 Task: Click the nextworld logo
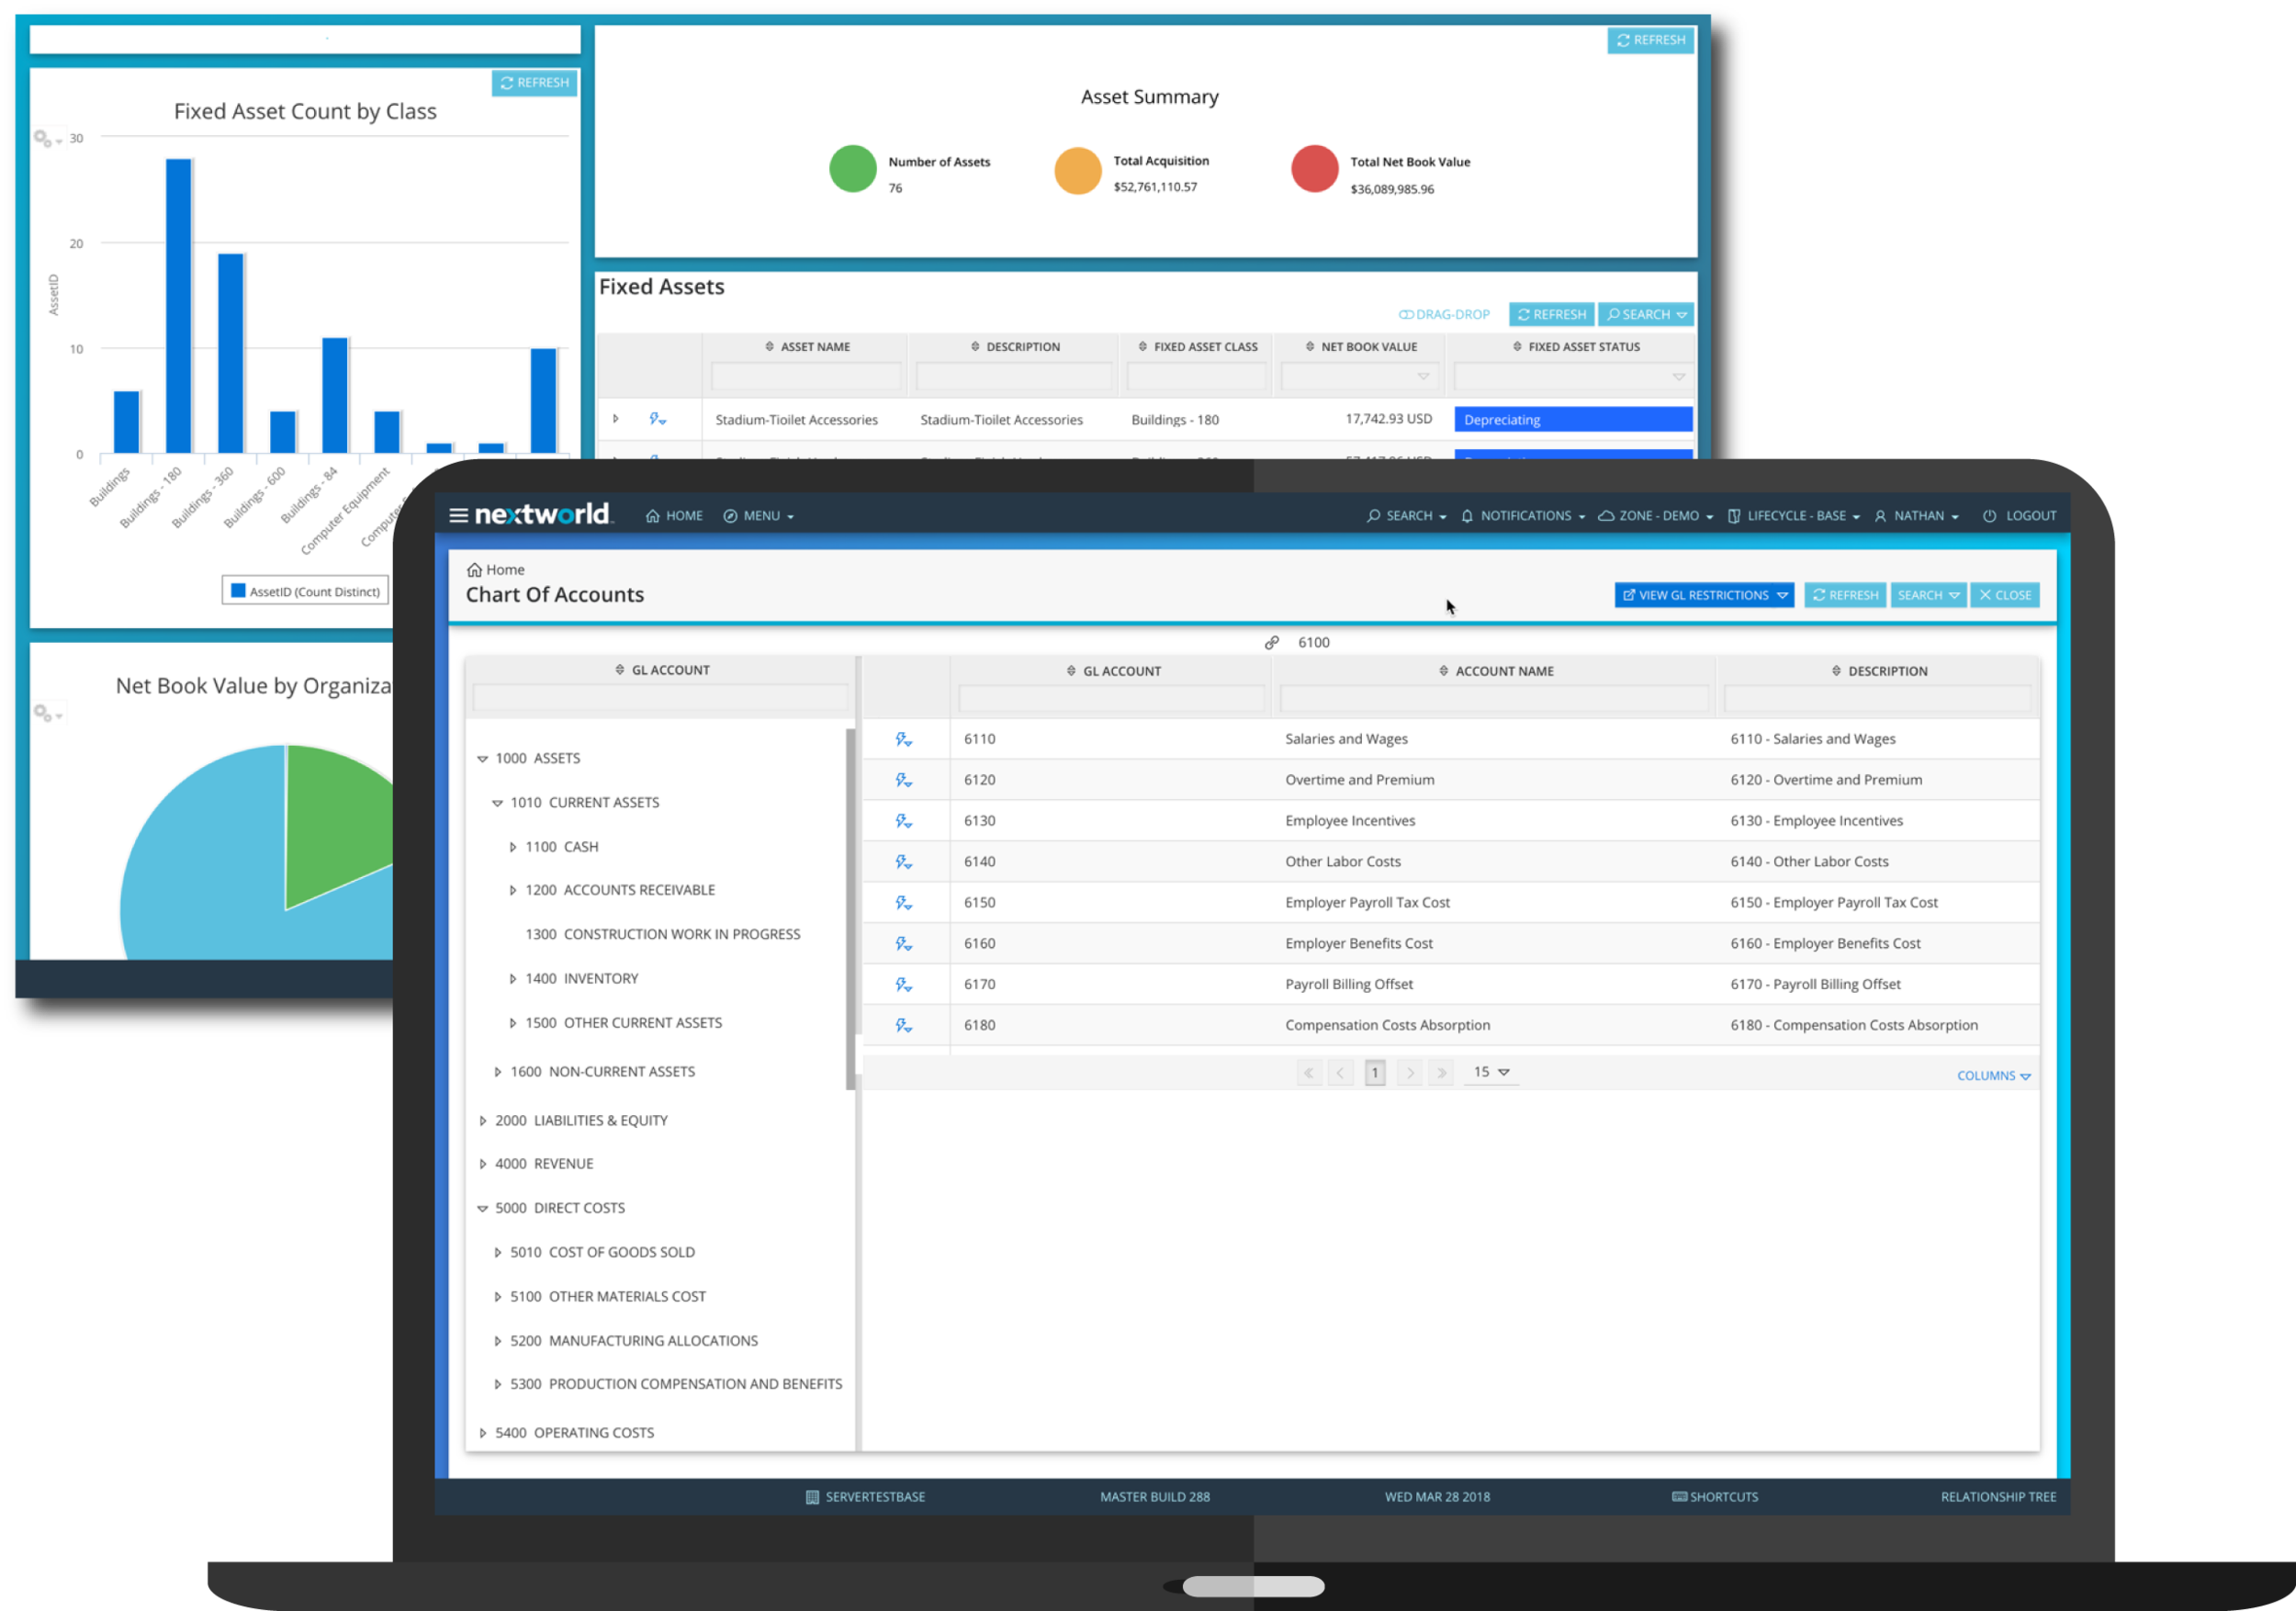pos(543,514)
